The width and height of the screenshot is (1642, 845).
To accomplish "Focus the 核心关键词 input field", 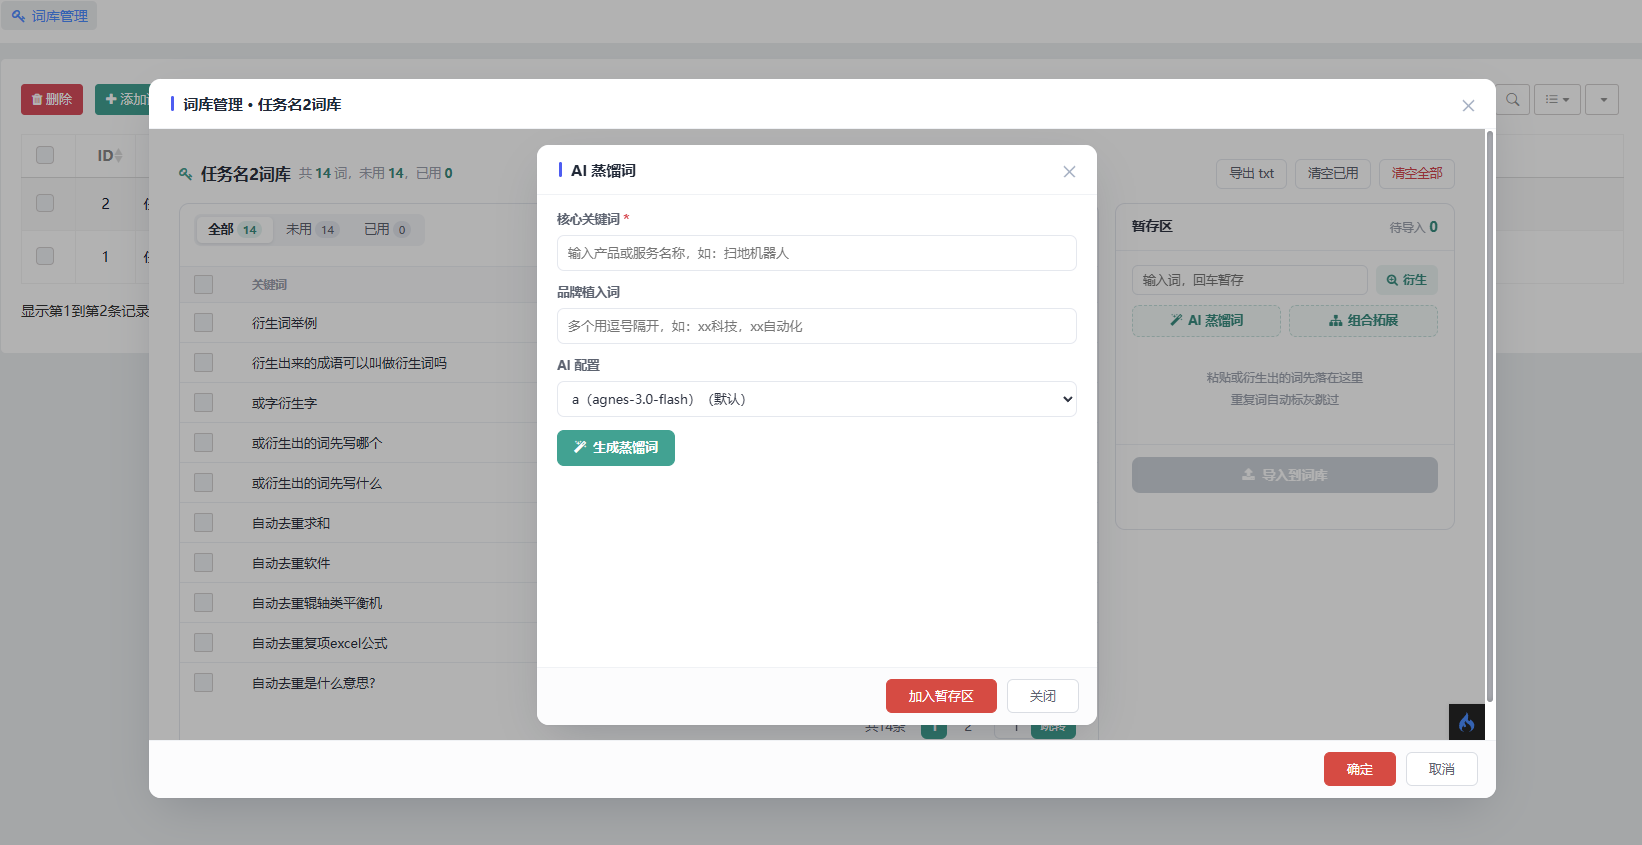I will [x=817, y=253].
